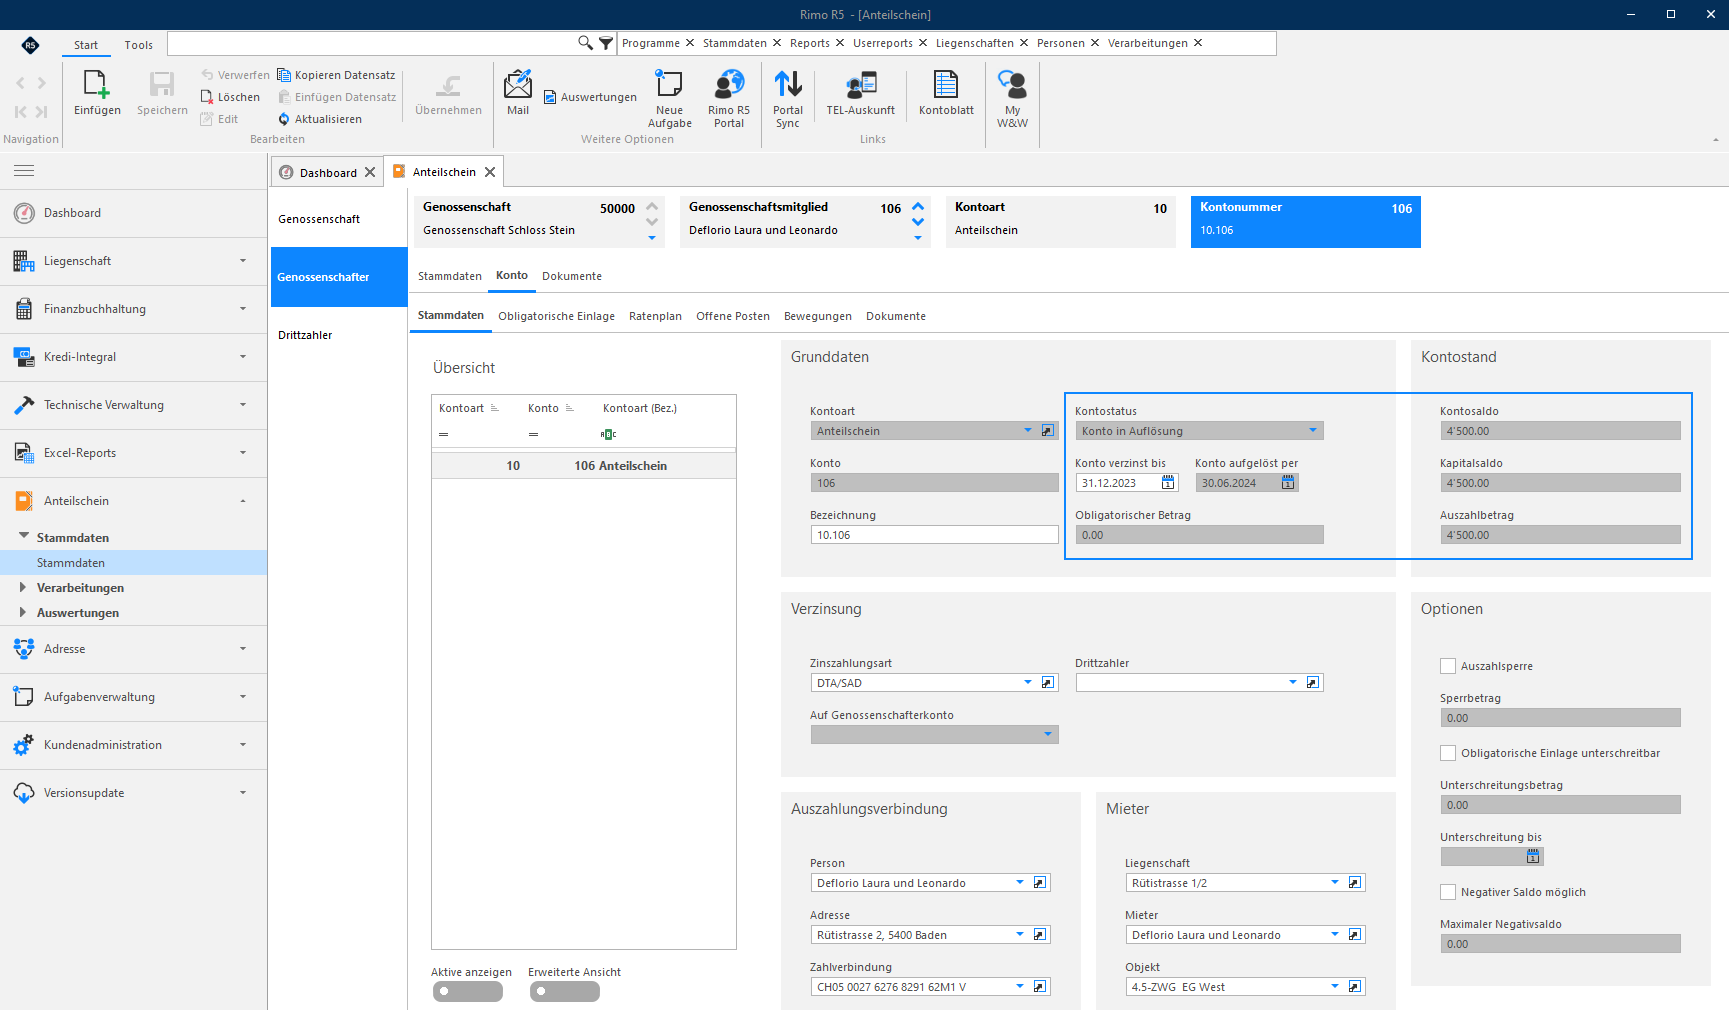The width and height of the screenshot is (1729, 1010).
Task: Click Aktualisieren refresh icon
Action: tap(284, 119)
